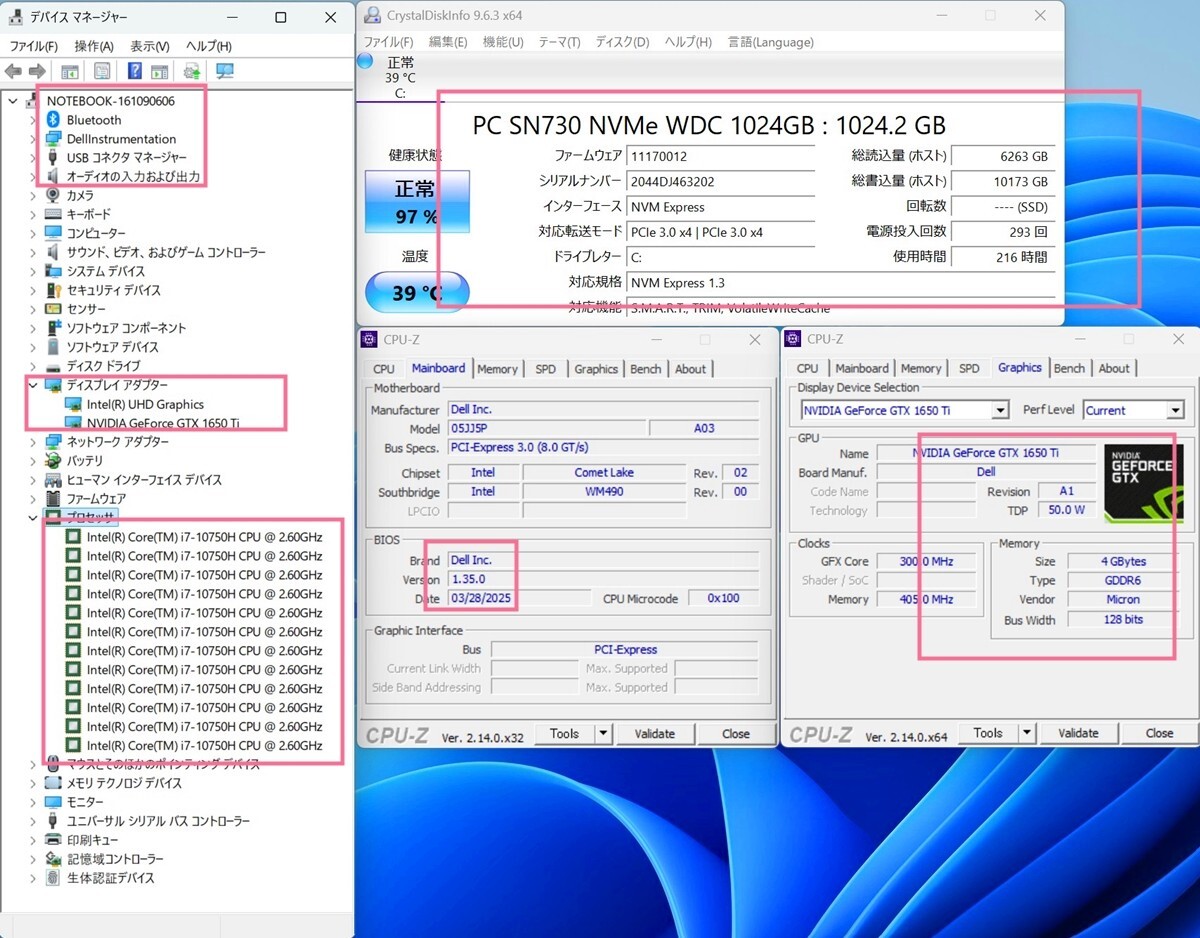The width and height of the screenshot is (1200, 938).
Task: Expand the カメラ category
Action: (x=32, y=195)
